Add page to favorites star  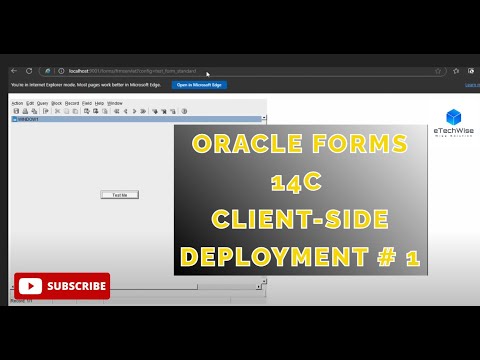(x=438, y=71)
